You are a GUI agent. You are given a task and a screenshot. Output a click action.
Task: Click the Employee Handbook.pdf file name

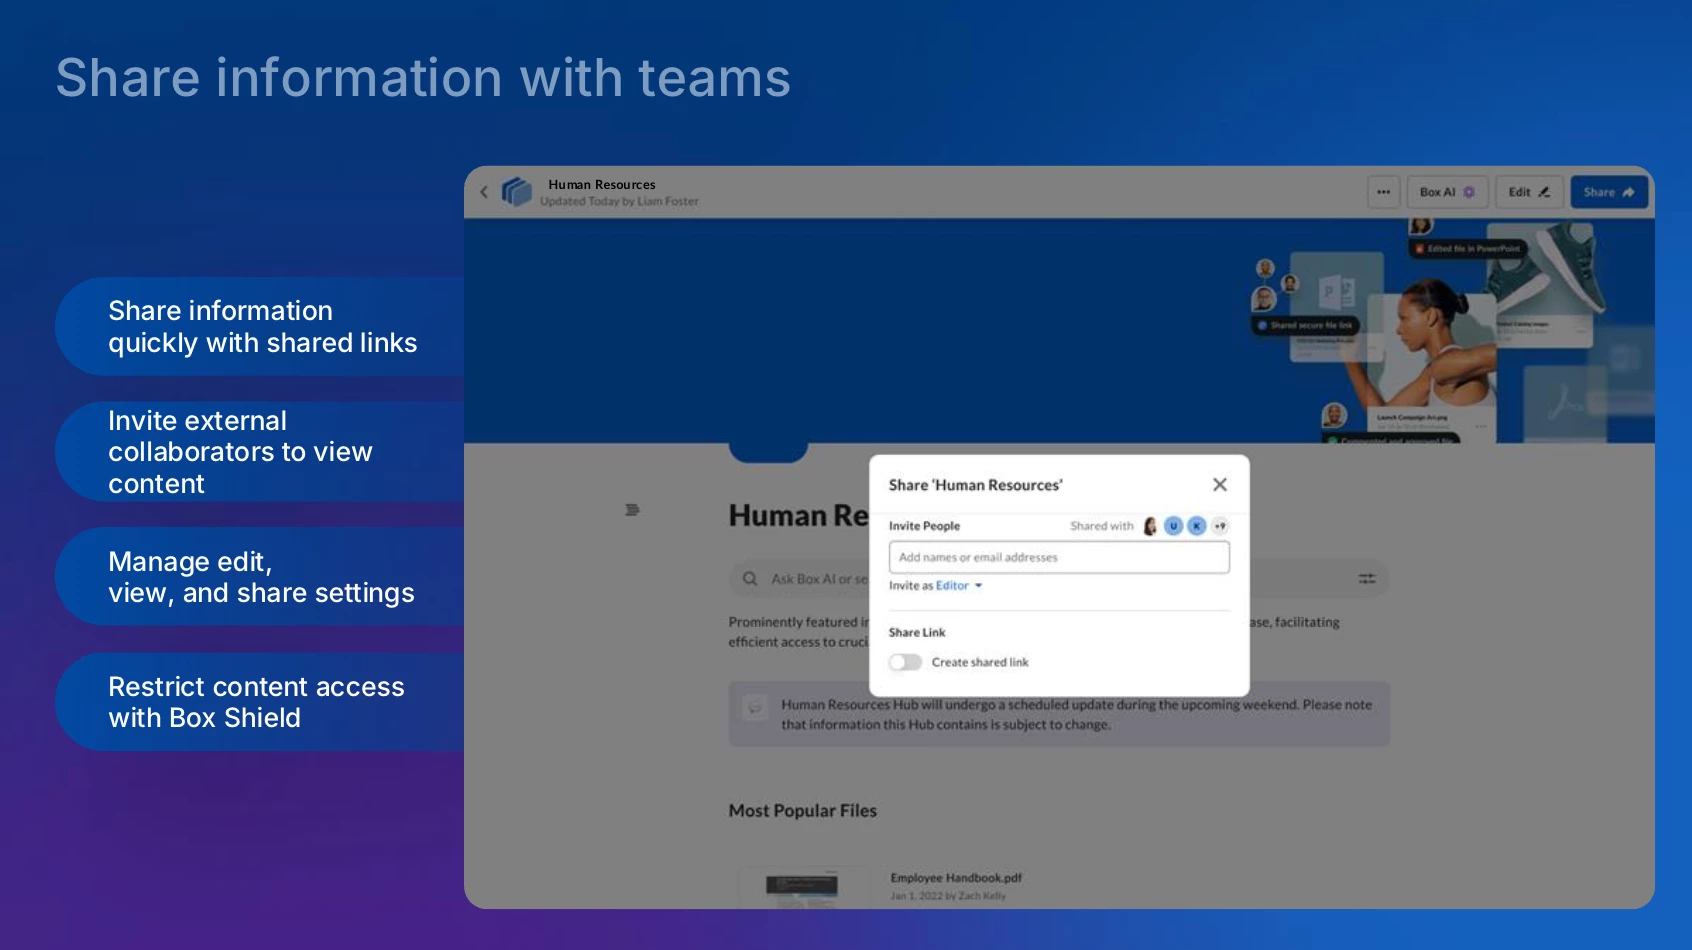pos(956,878)
